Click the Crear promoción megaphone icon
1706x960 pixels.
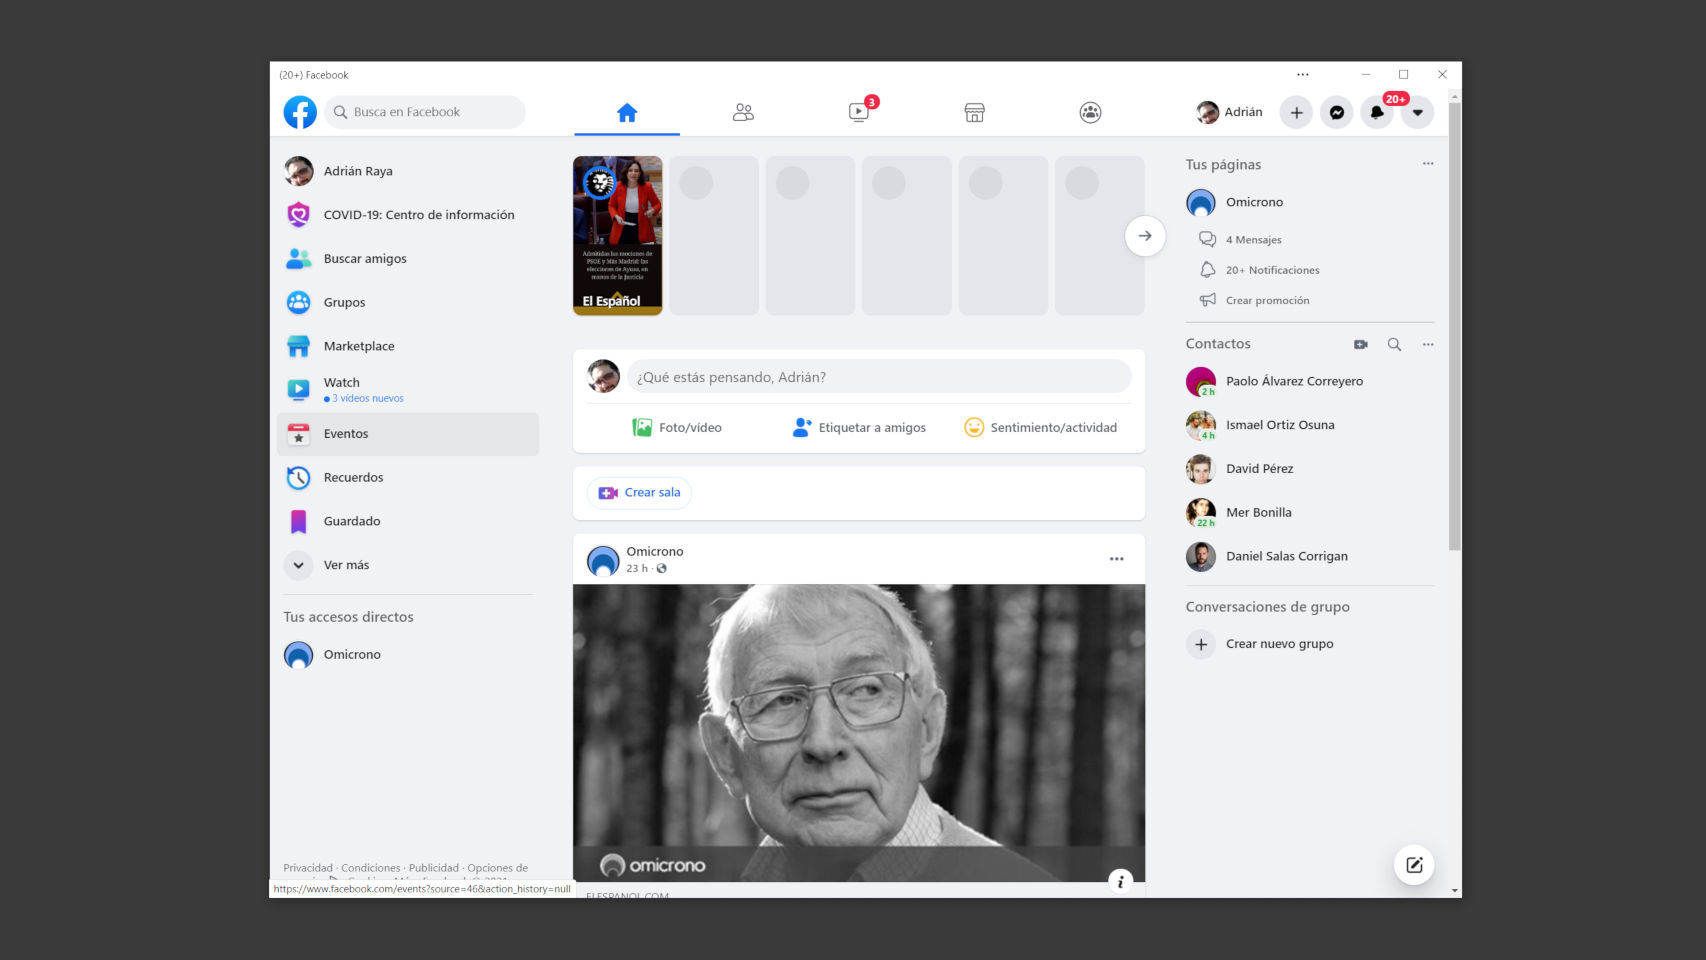[x=1208, y=300]
